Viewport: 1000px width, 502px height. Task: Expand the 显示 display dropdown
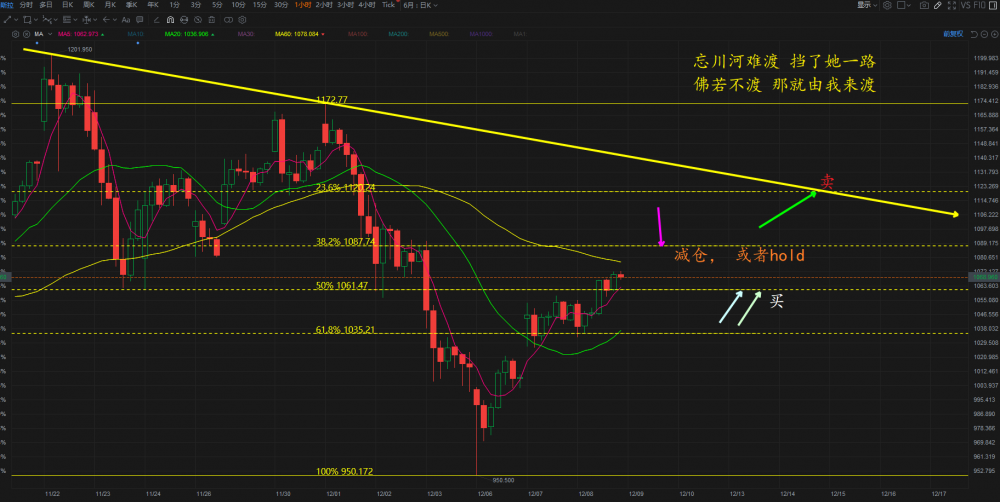[866, 5]
